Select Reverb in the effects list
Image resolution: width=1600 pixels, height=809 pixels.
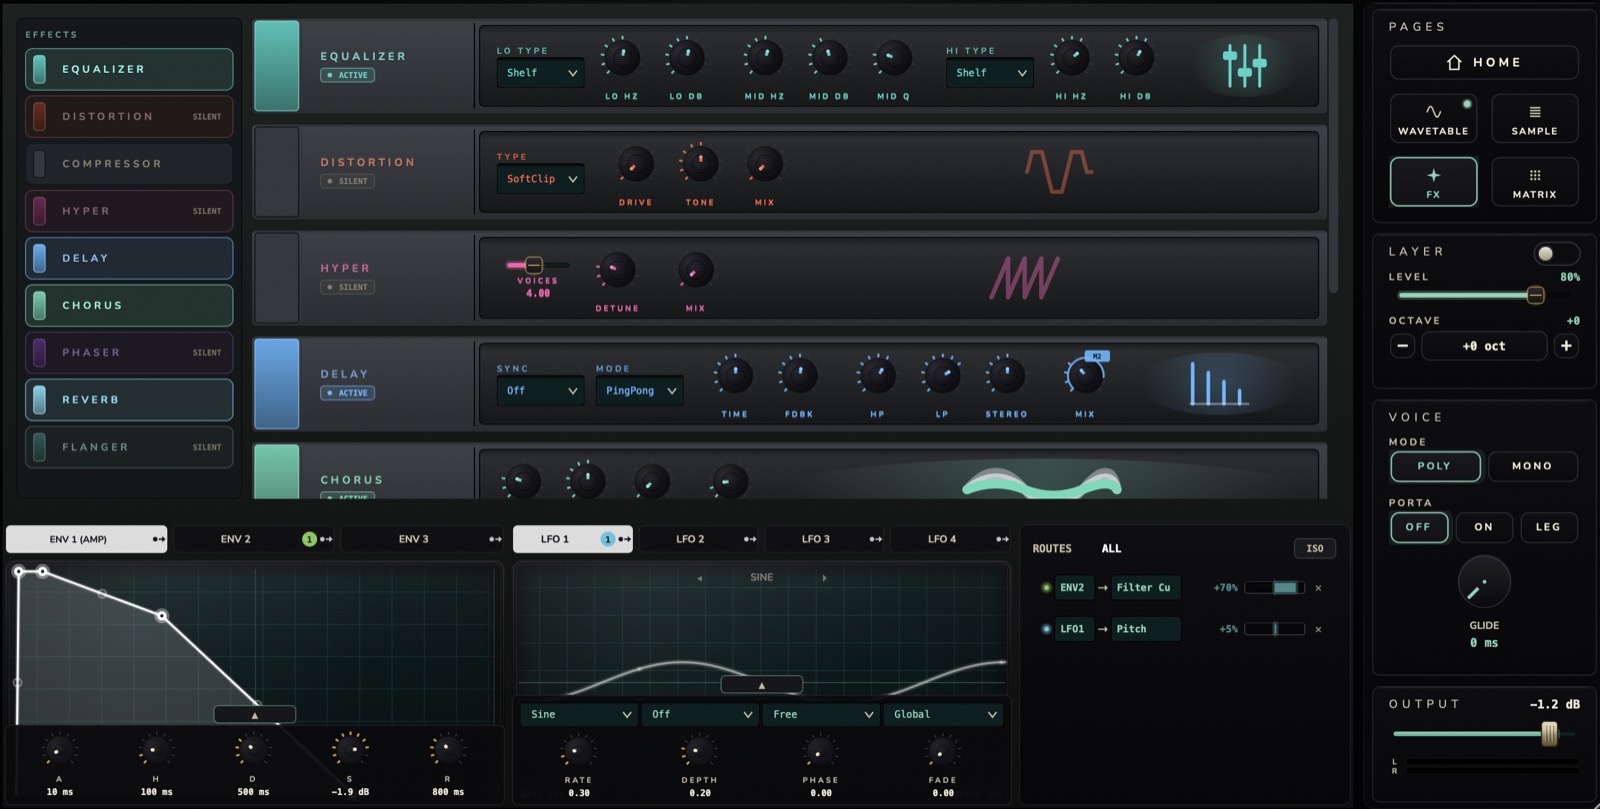coord(129,400)
